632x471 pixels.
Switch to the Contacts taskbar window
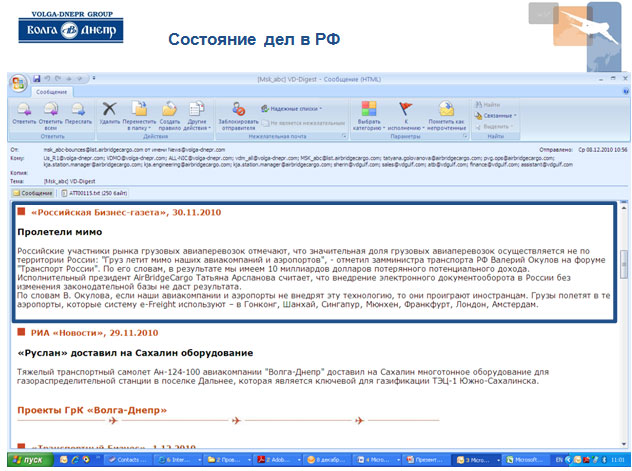(129, 460)
